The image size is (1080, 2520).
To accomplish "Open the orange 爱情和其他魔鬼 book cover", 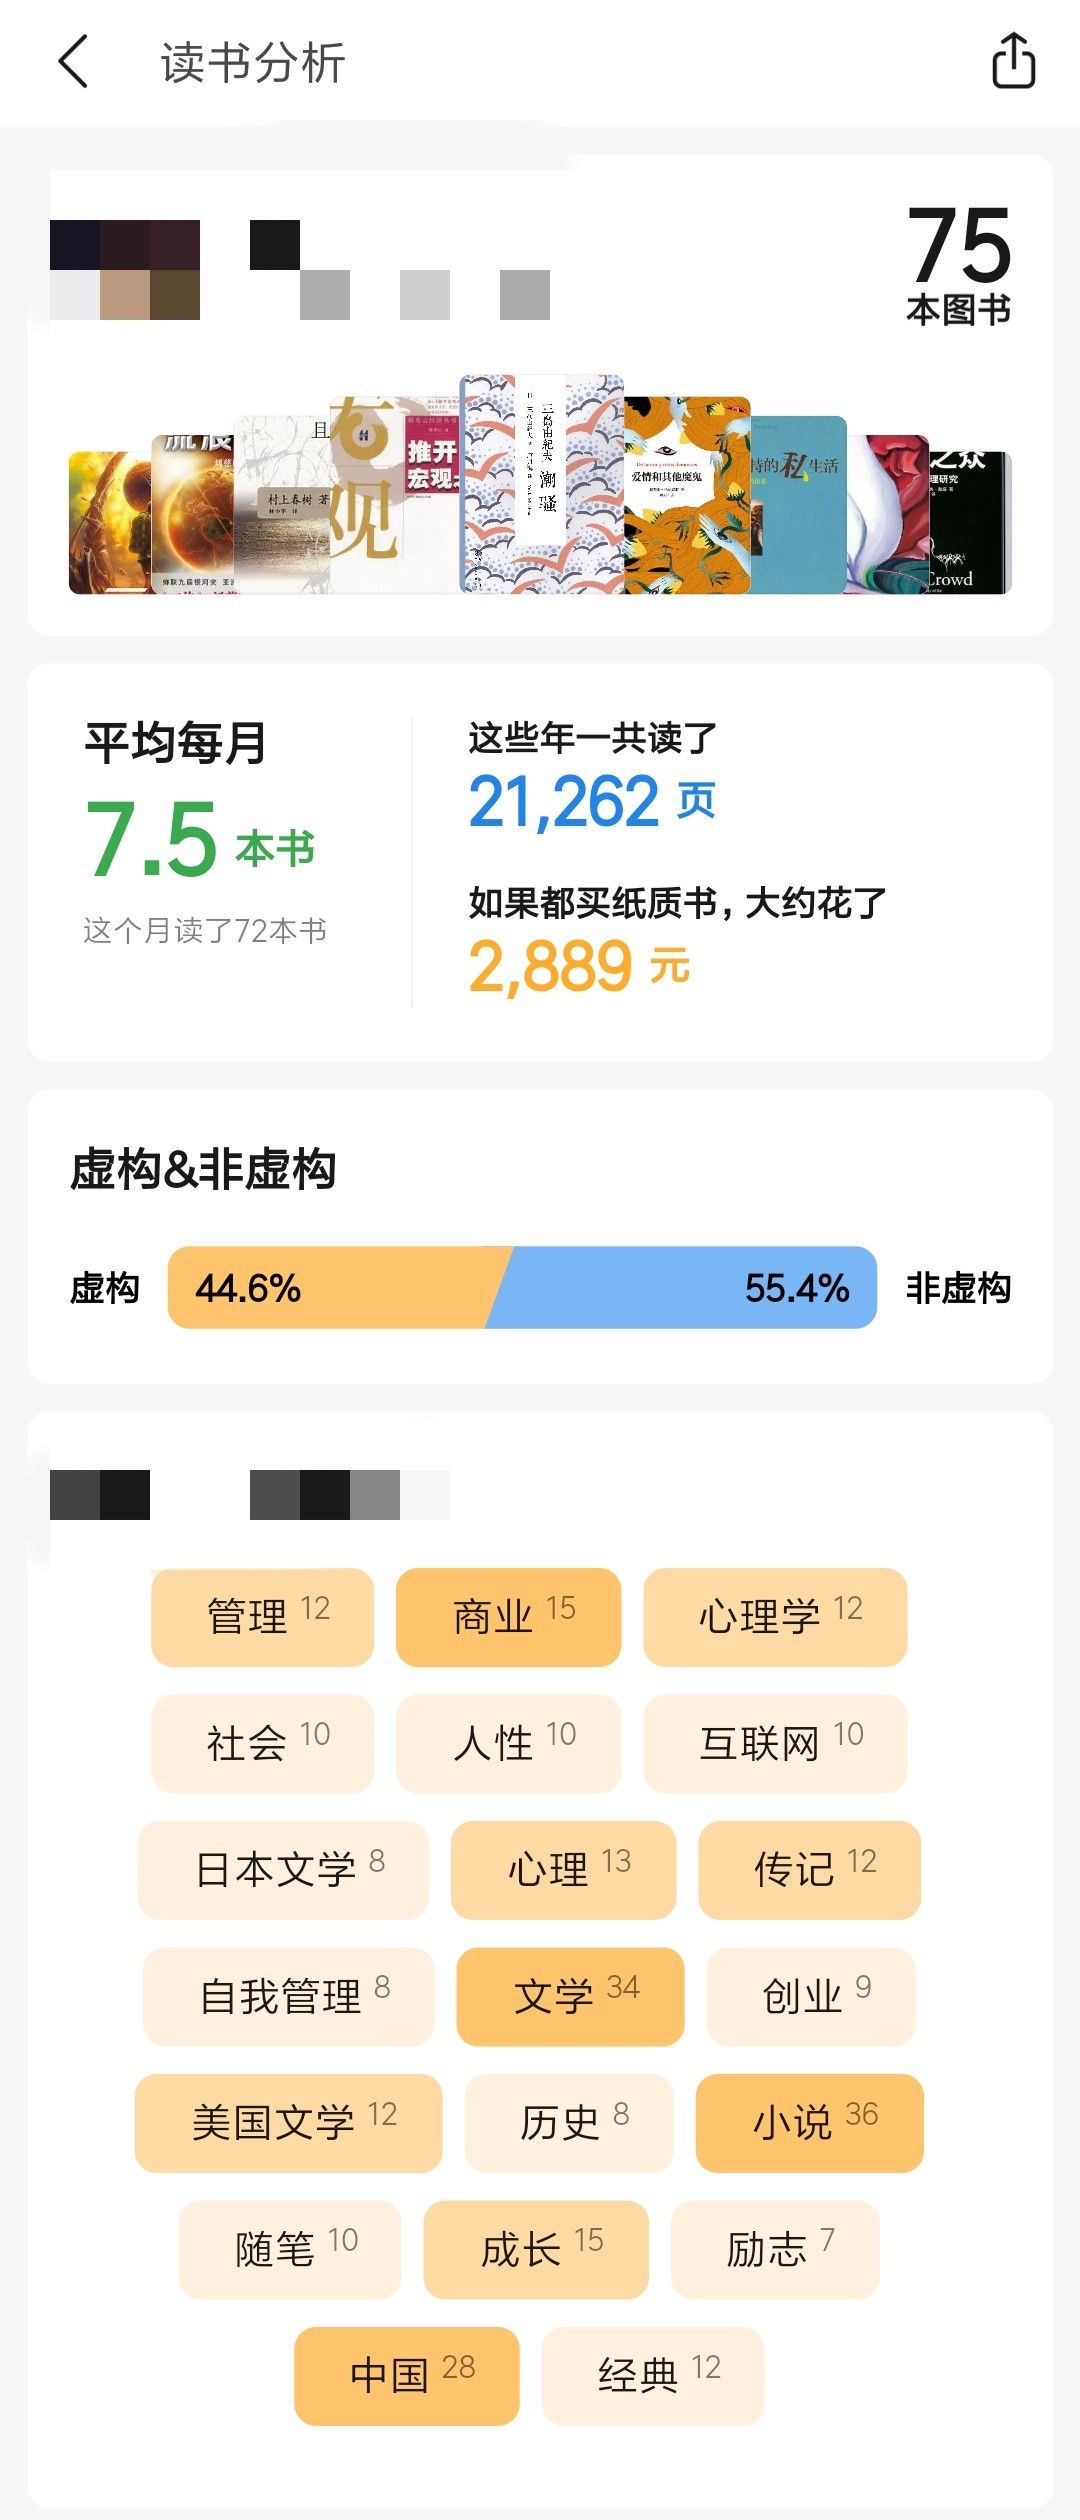I will pos(686,495).
